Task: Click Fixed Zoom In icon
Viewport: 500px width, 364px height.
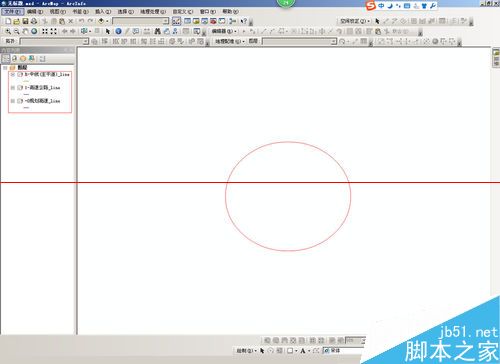Action: [x=45, y=31]
